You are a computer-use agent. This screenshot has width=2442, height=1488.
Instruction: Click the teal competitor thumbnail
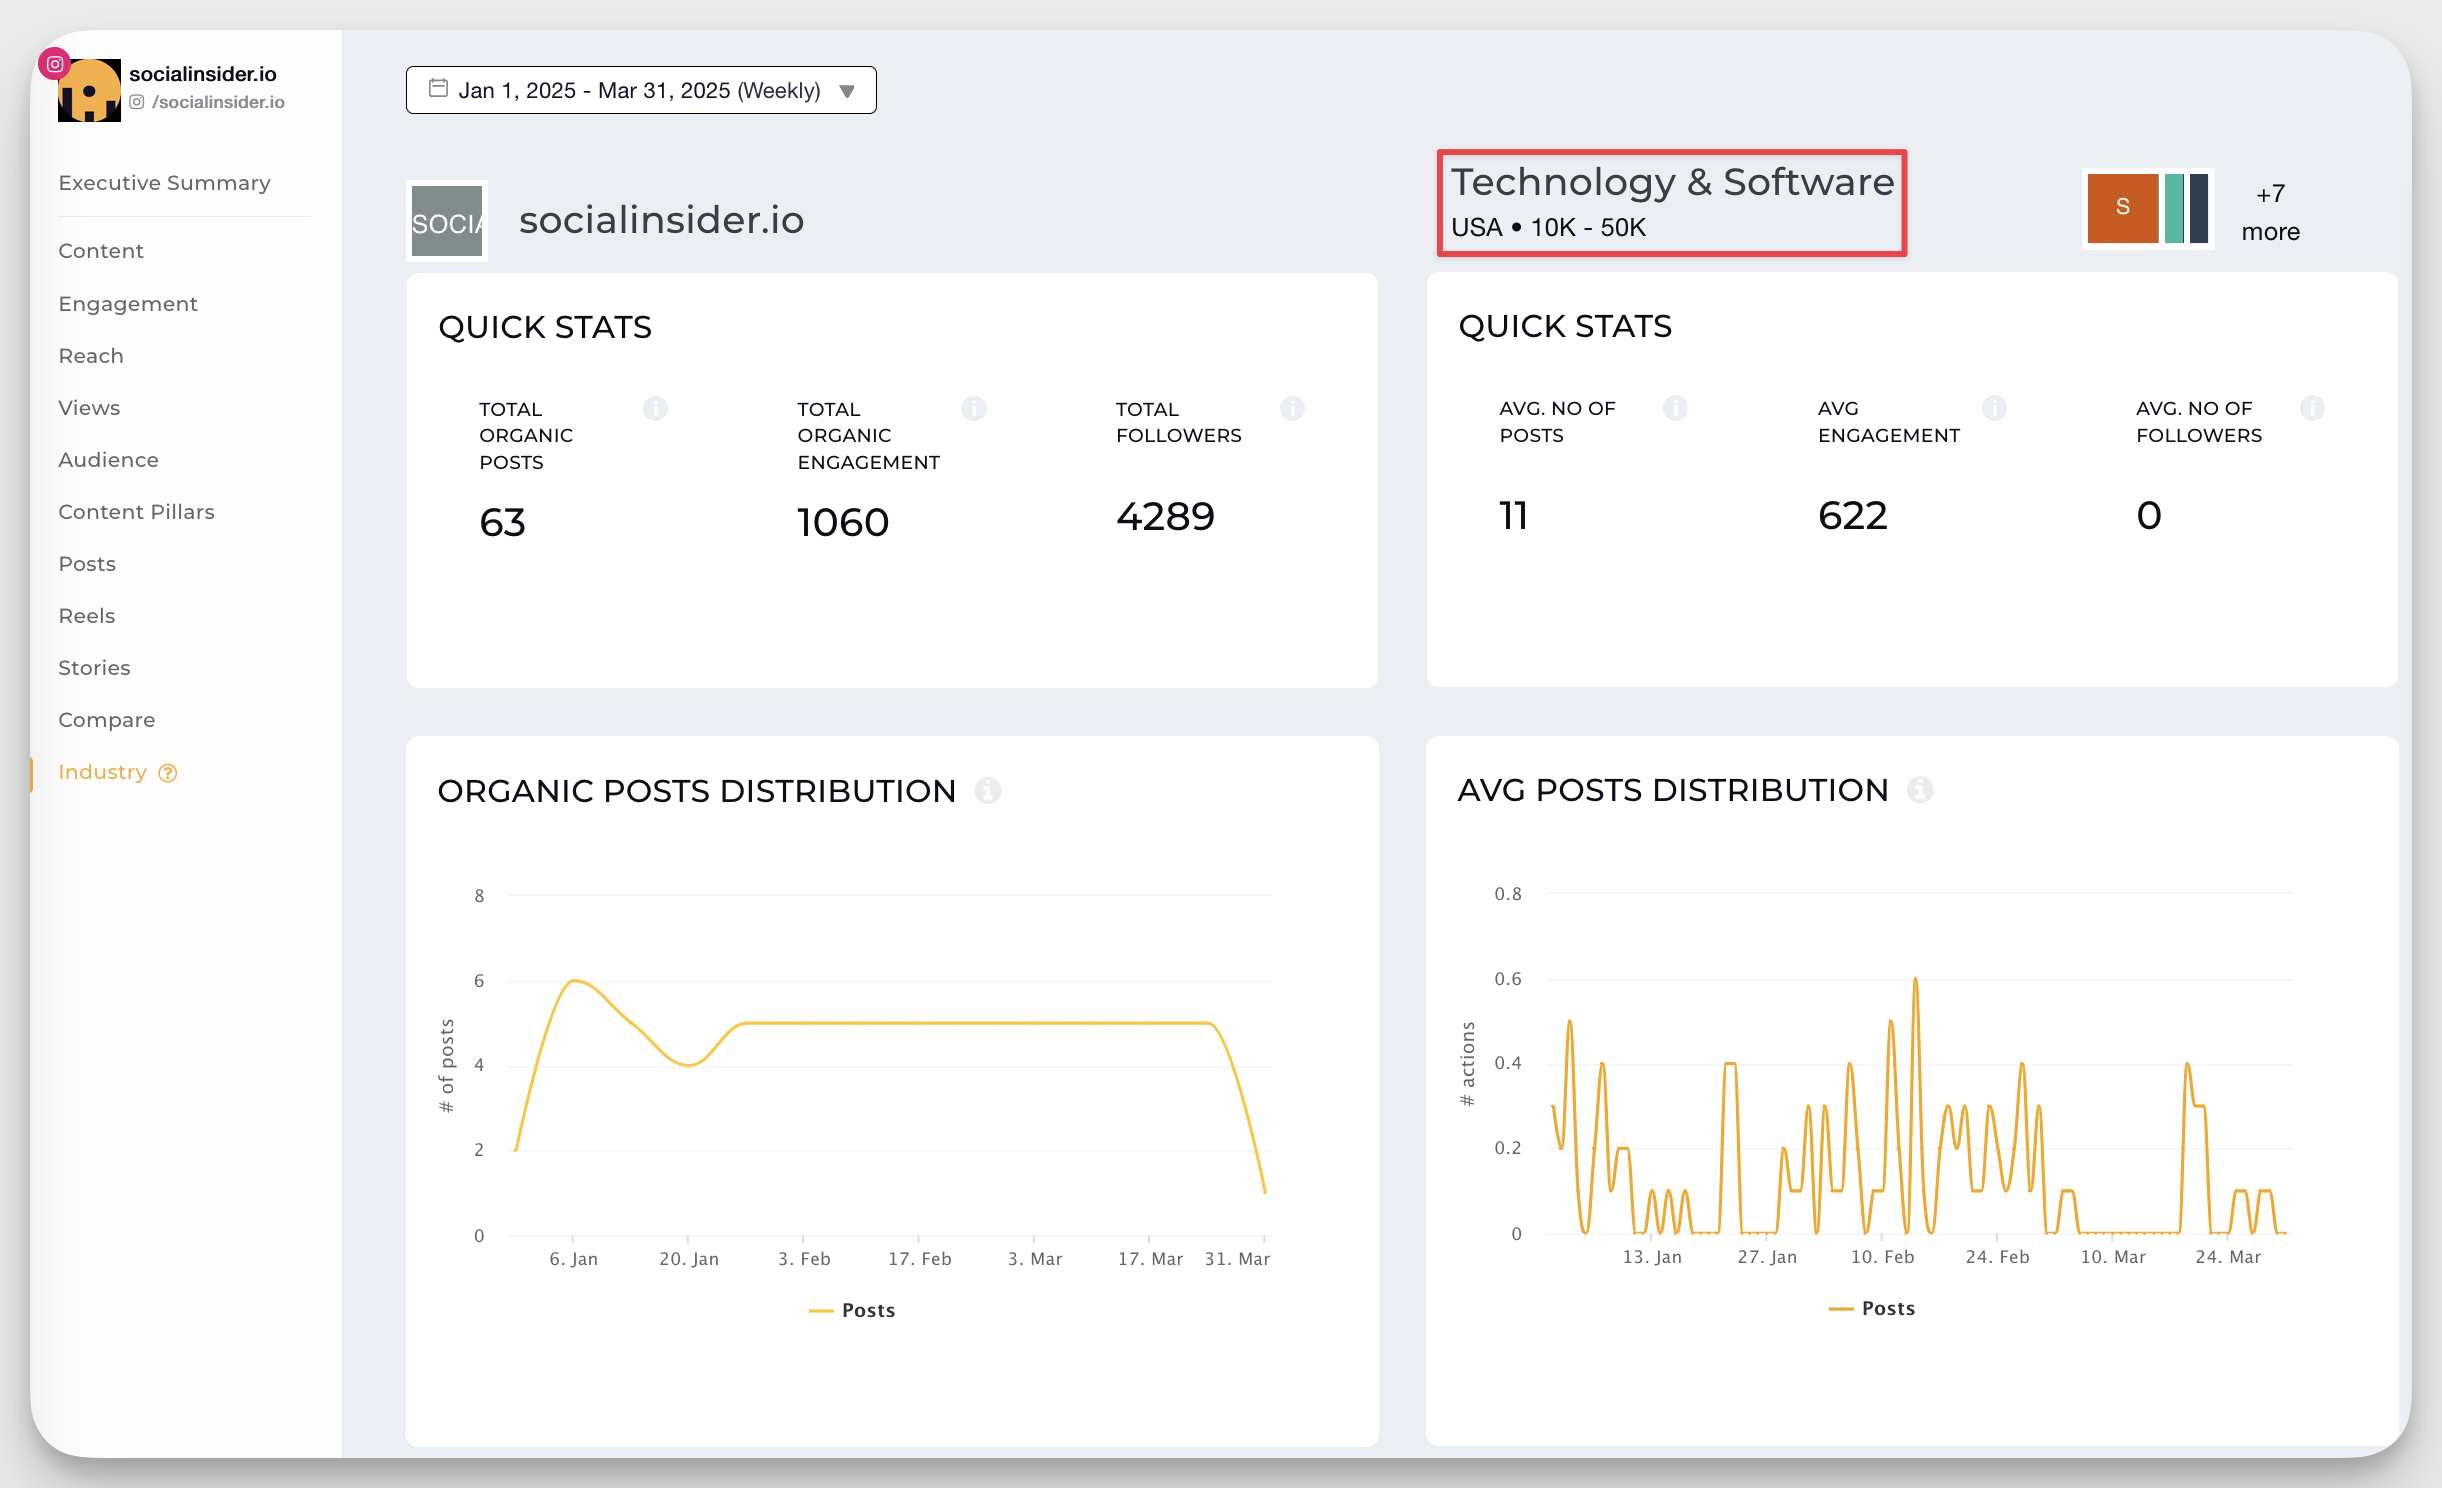coord(2174,208)
